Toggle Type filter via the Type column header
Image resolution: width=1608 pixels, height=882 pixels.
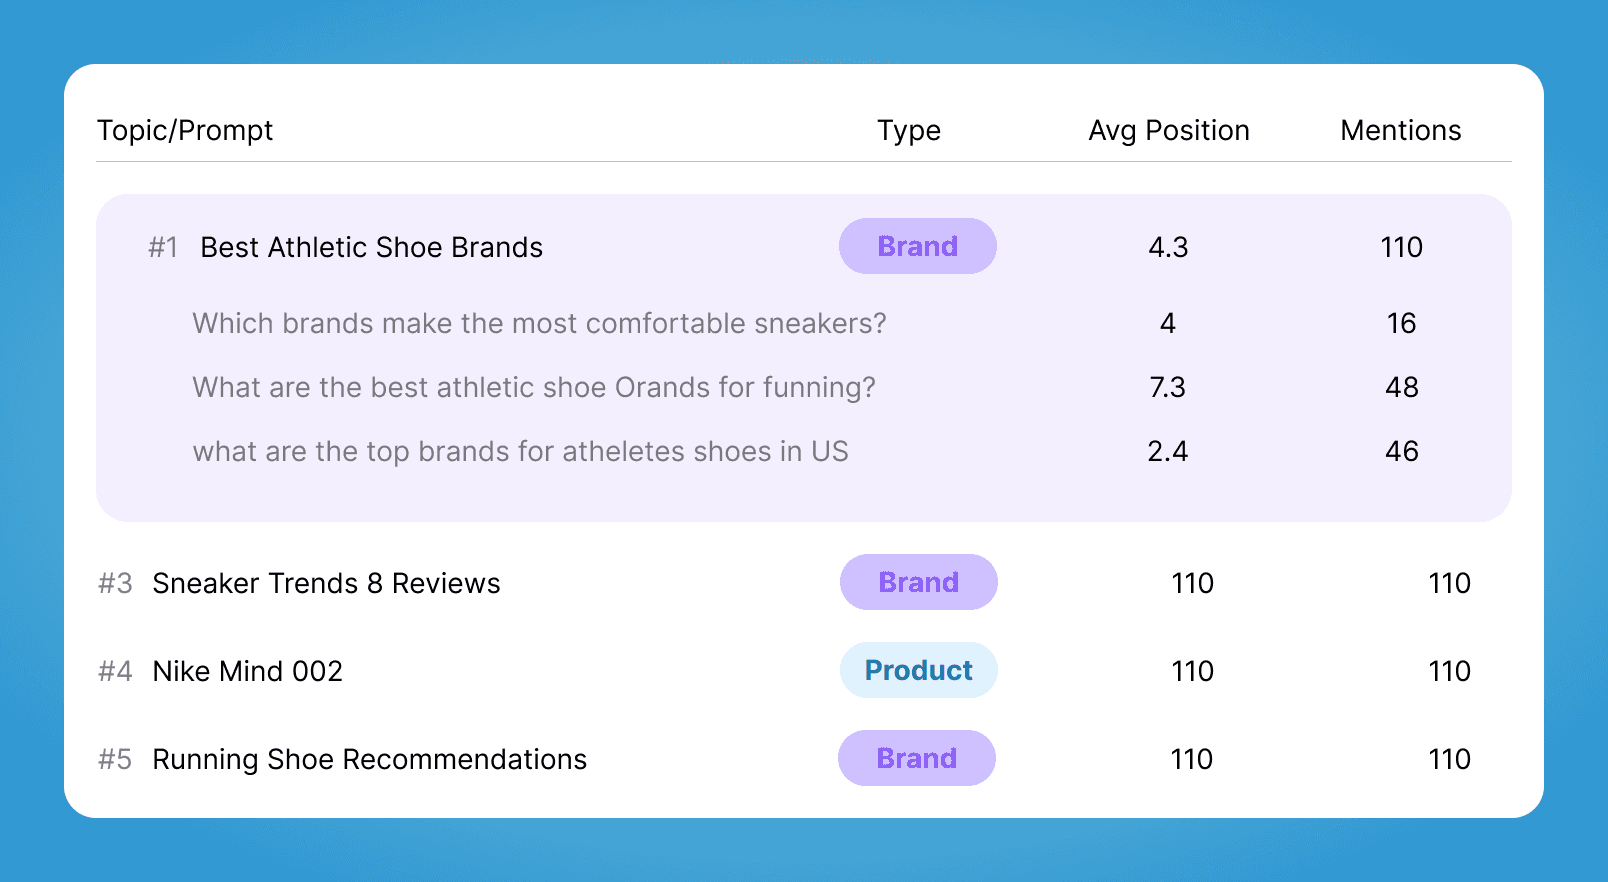908,130
